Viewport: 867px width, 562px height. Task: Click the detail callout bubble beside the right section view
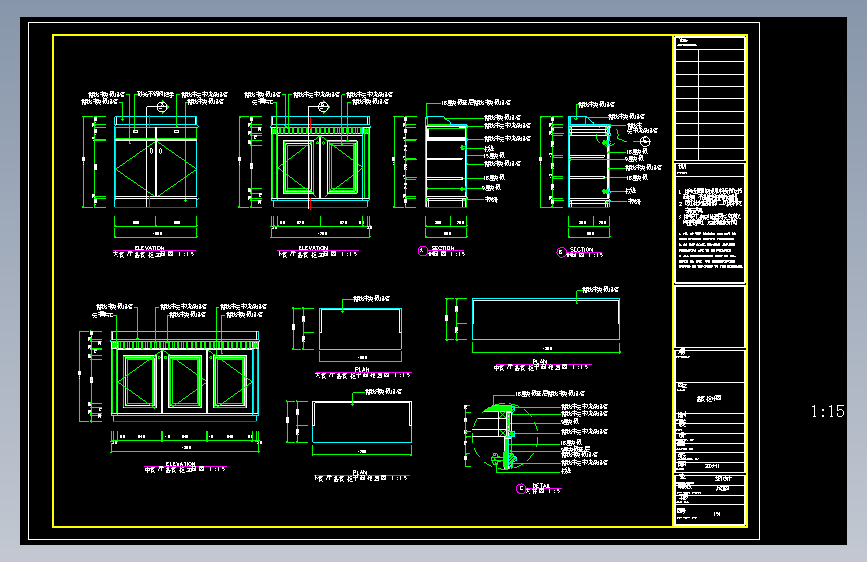(645, 142)
